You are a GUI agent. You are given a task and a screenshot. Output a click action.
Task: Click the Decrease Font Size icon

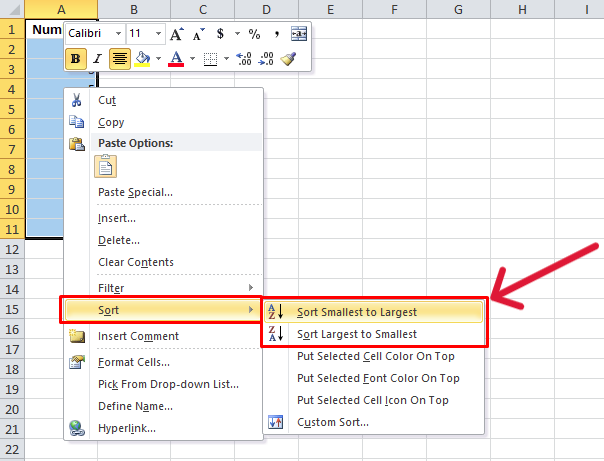pos(197,34)
